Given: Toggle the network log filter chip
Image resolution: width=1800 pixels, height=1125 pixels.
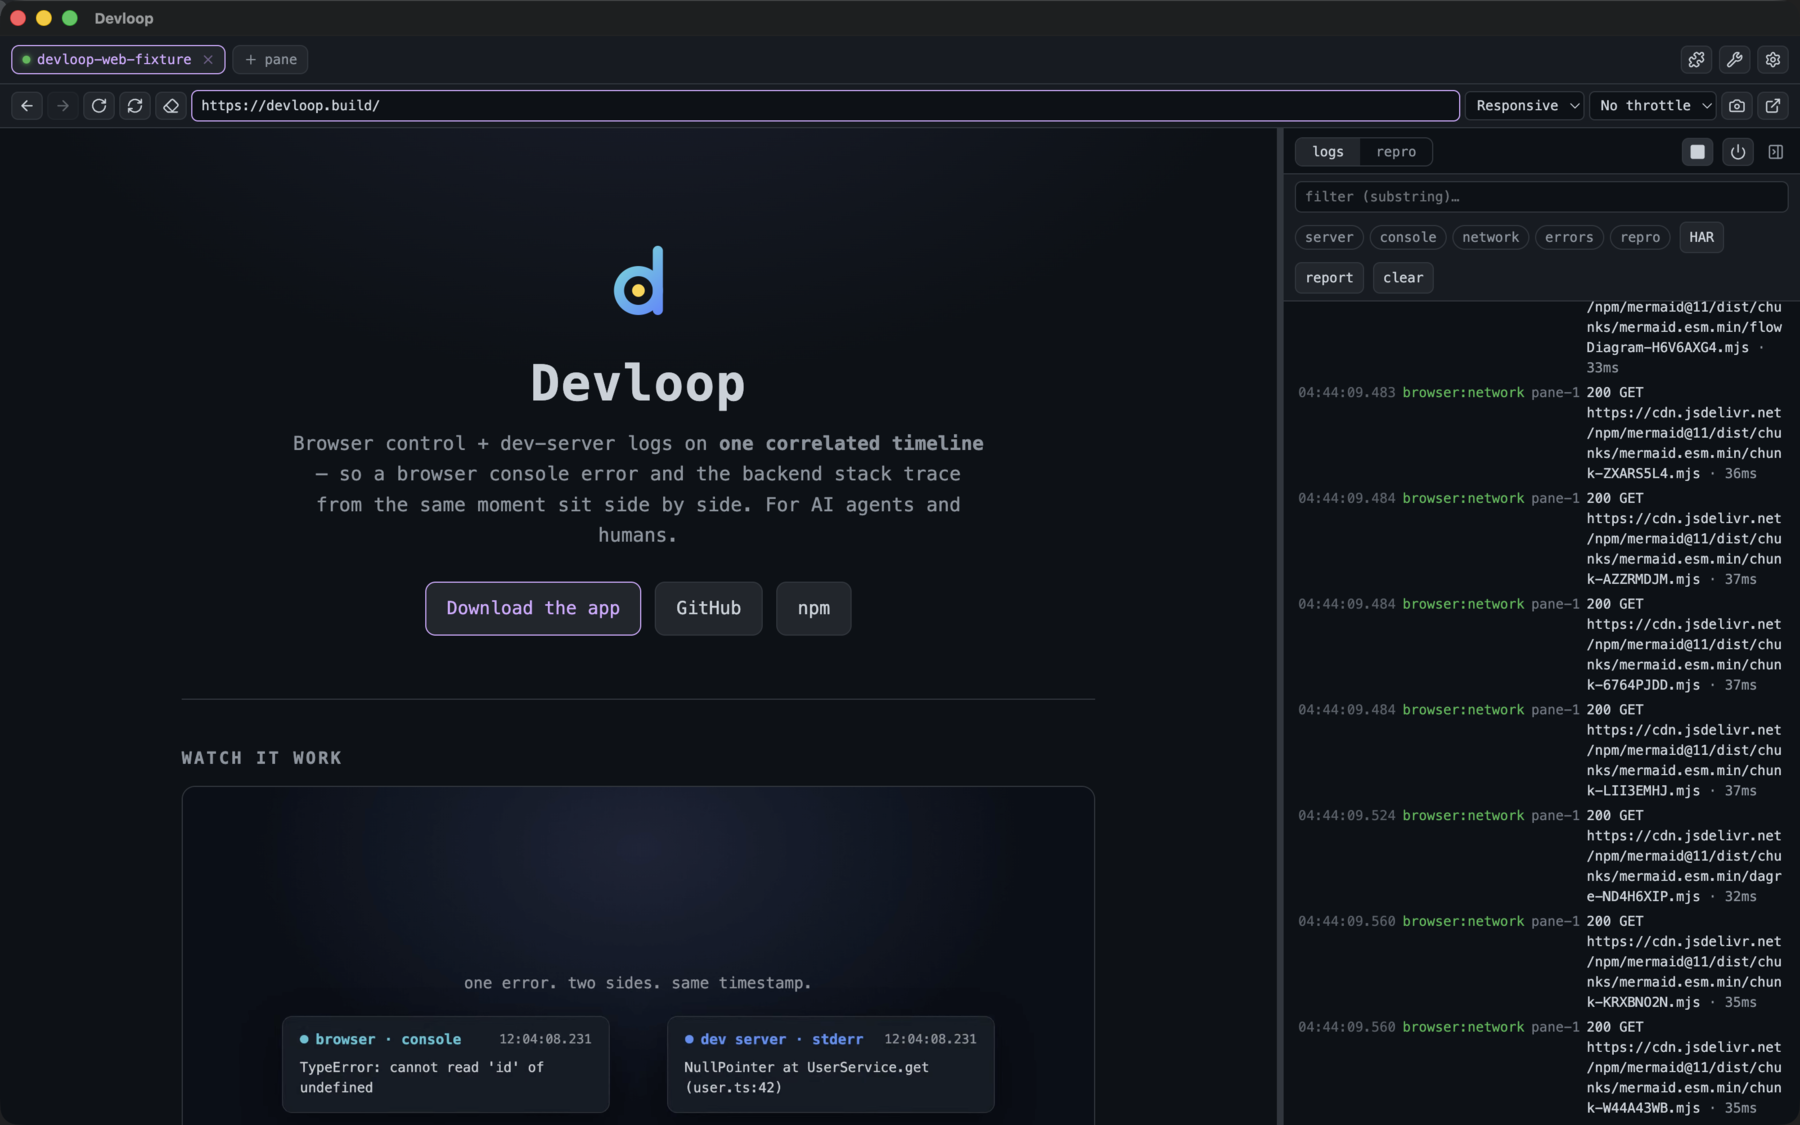Looking at the screenshot, I should 1490,237.
